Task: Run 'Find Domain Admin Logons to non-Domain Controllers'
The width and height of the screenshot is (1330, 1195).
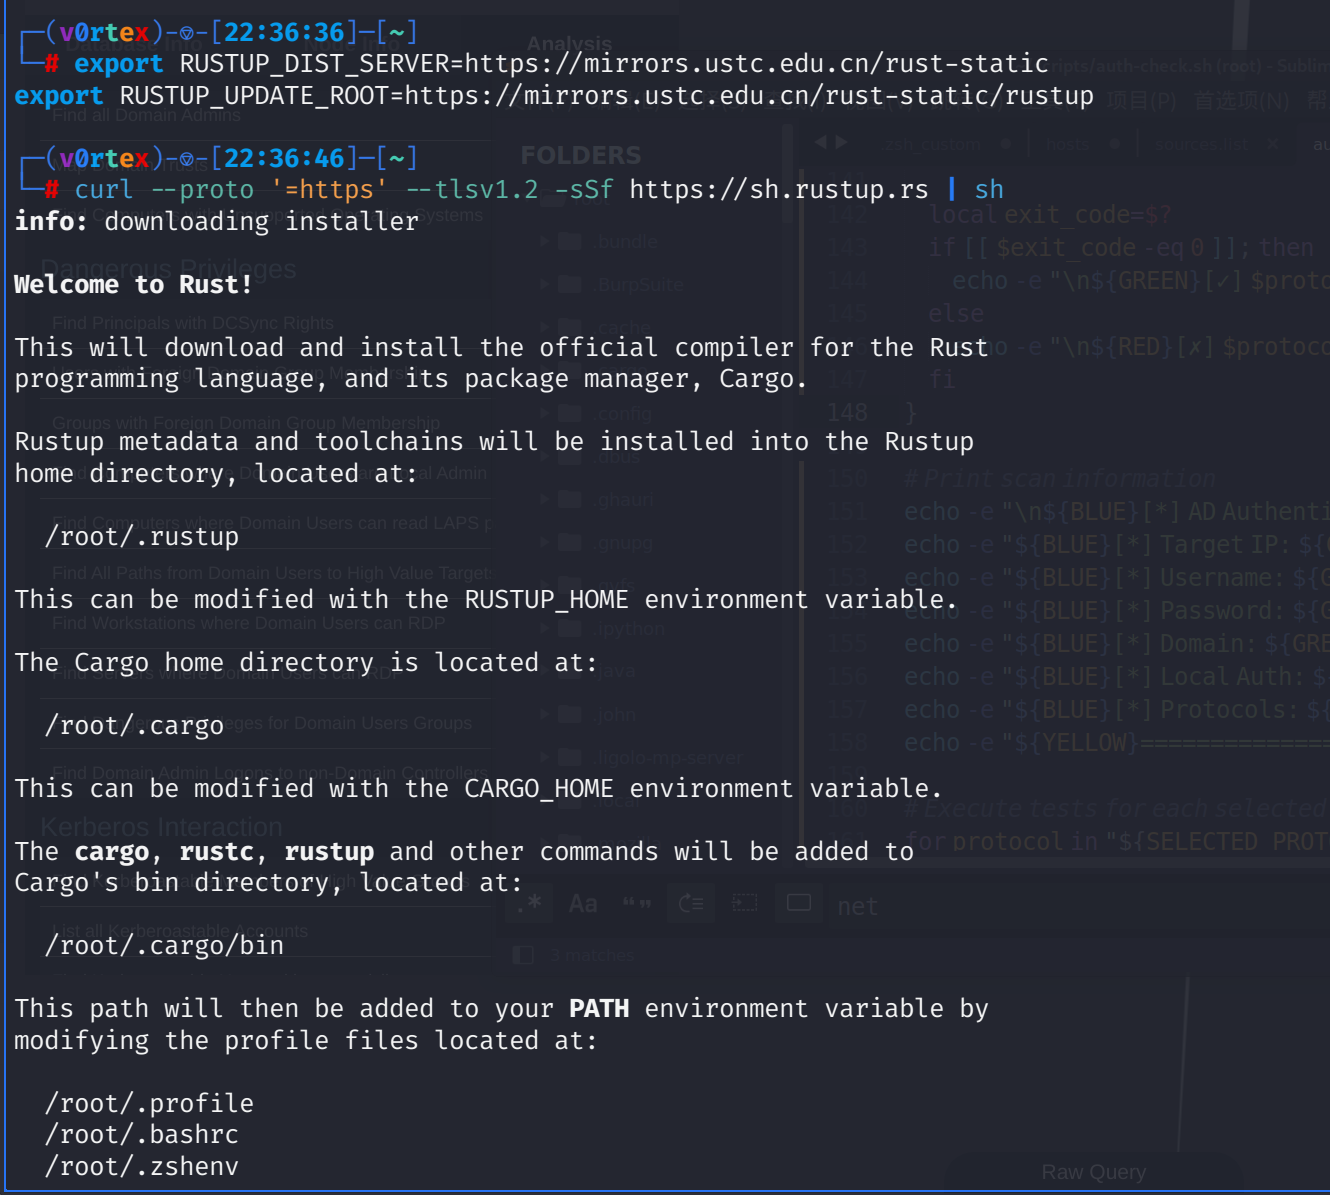Action: pos(270,773)
